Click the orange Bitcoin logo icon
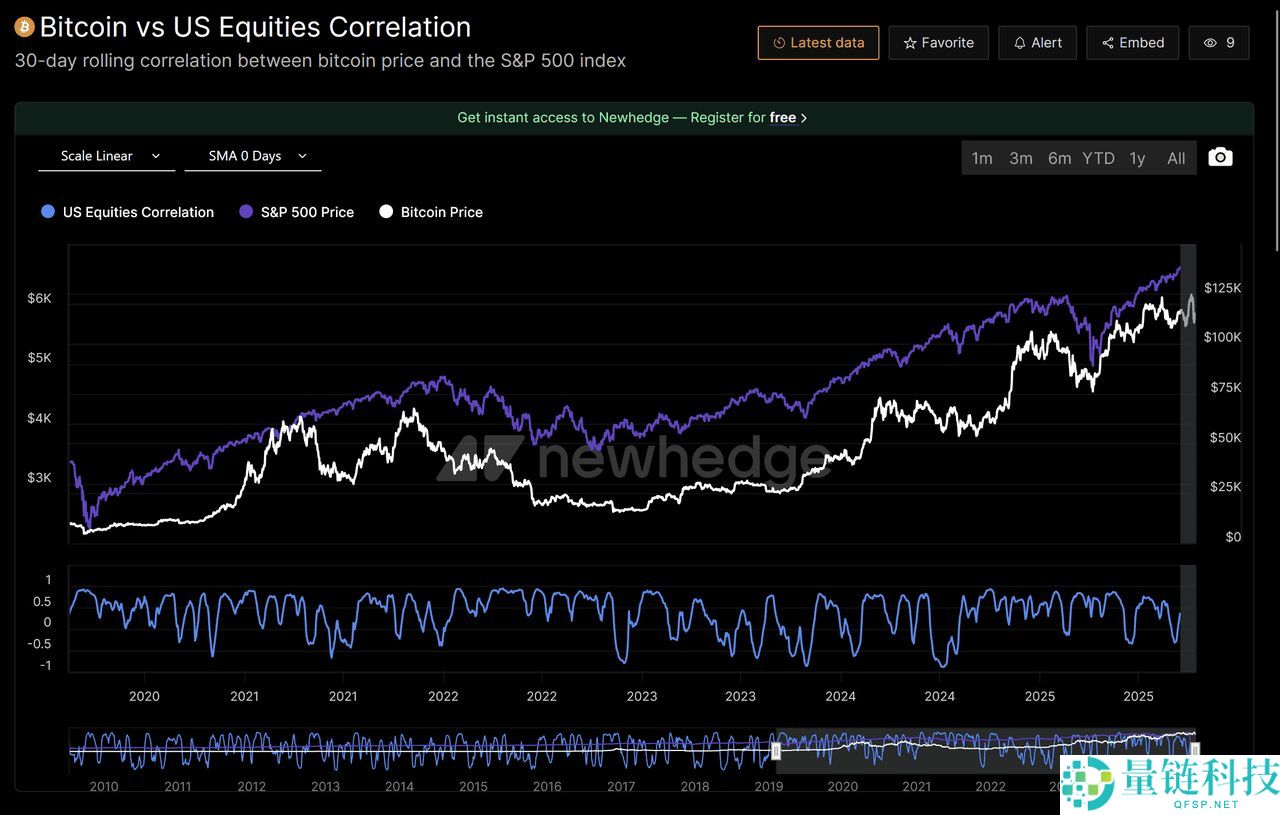Viewport: 1280px width, 815px height. pos(24,27)
